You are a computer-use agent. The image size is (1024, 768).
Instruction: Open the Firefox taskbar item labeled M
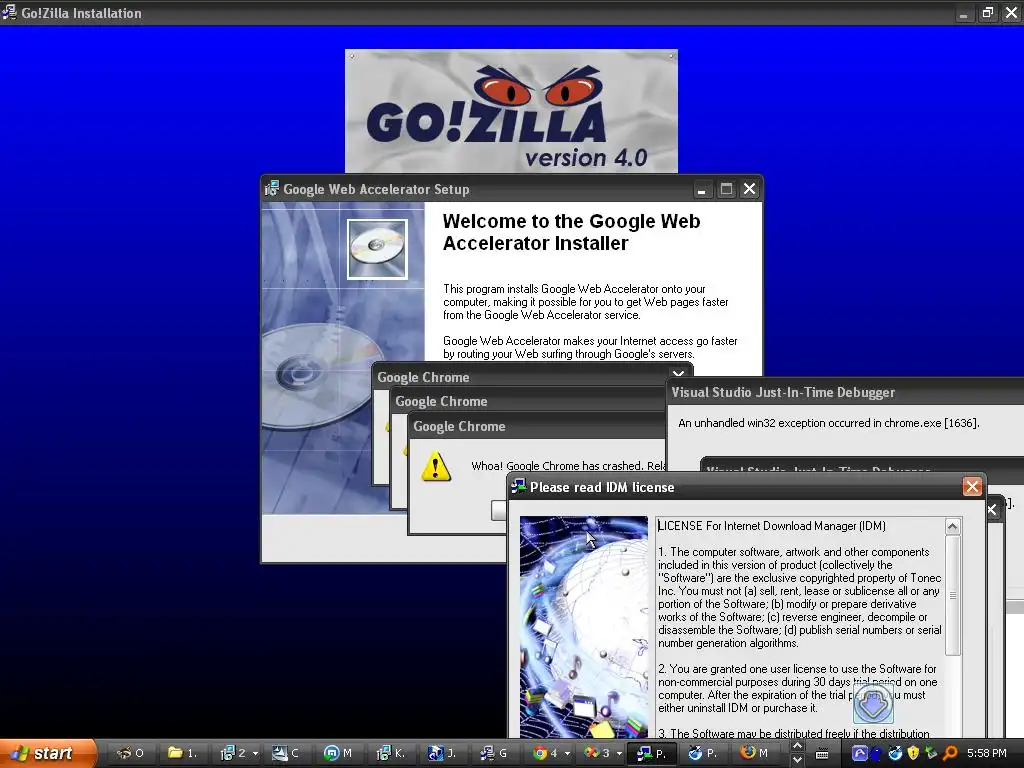pos(756,753)
